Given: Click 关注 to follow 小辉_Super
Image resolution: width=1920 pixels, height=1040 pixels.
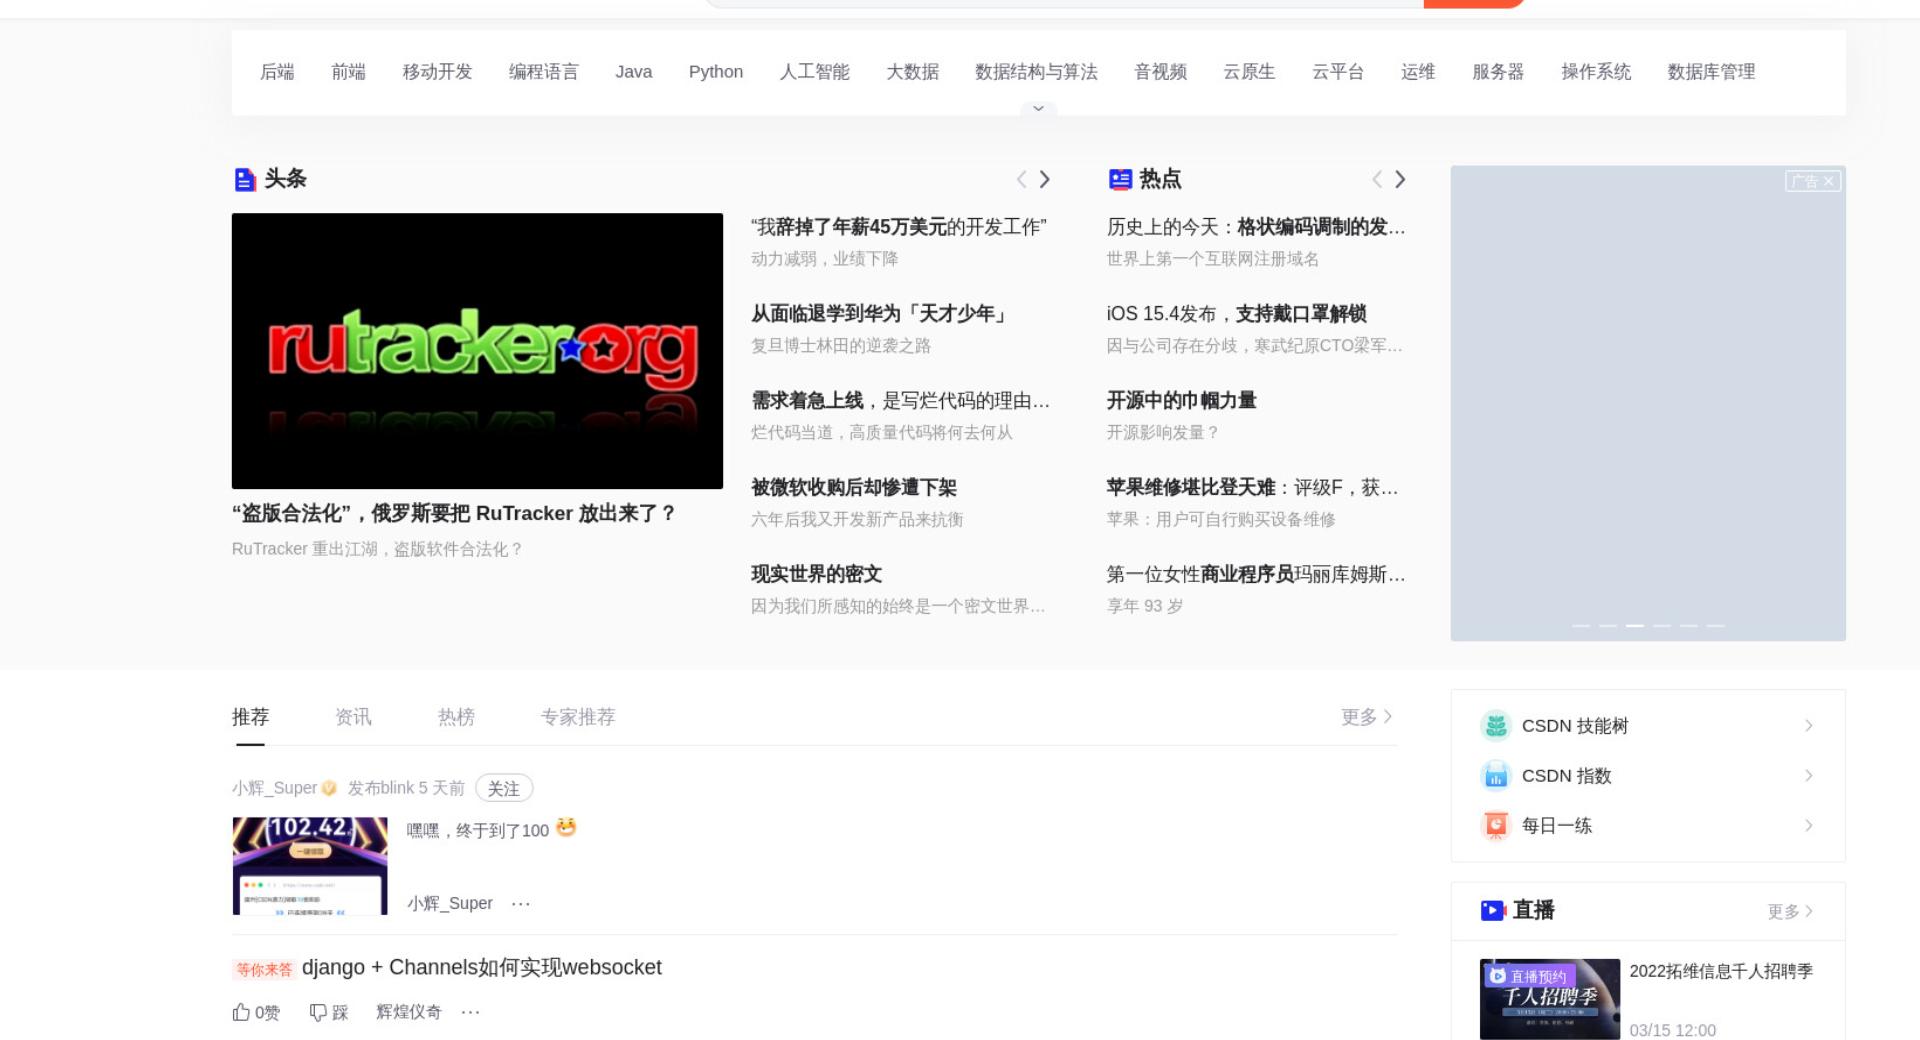Looking at the screenshot, I should (504, 788).
